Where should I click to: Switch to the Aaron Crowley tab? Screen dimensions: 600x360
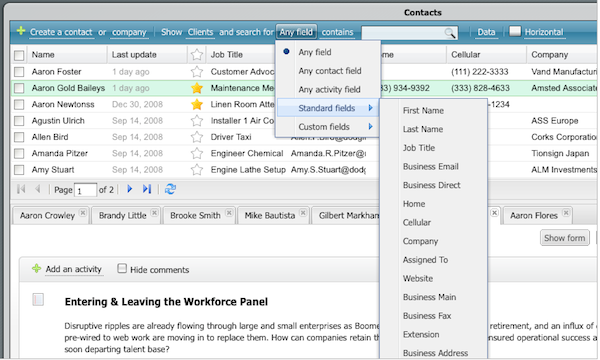(x=47, y=216)
